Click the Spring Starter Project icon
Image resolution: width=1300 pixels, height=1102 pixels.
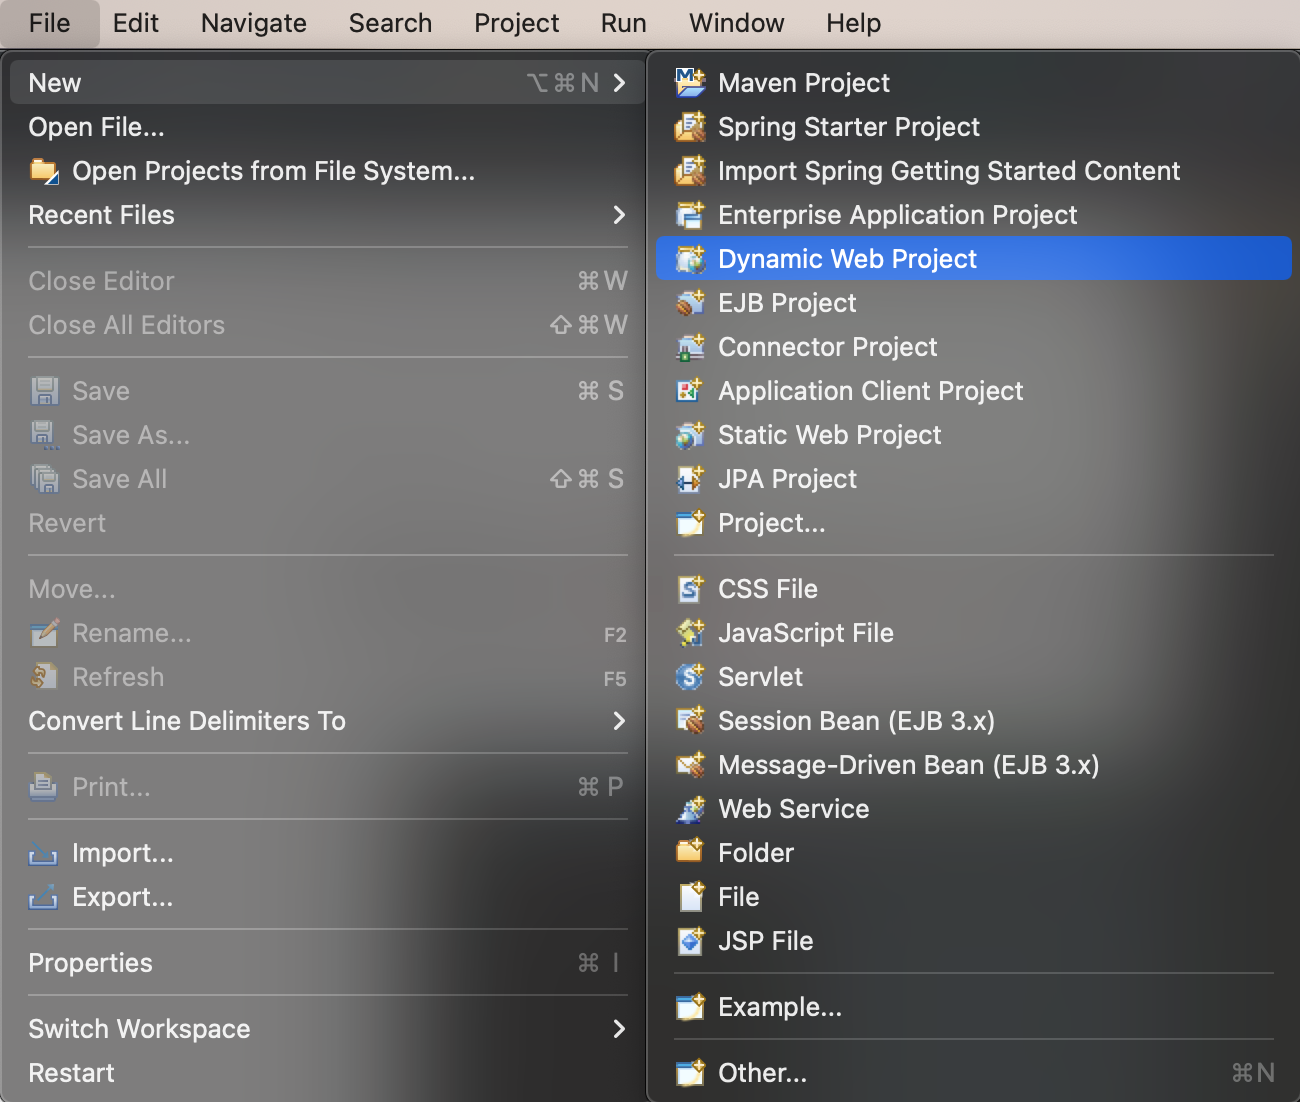[690, 126]
